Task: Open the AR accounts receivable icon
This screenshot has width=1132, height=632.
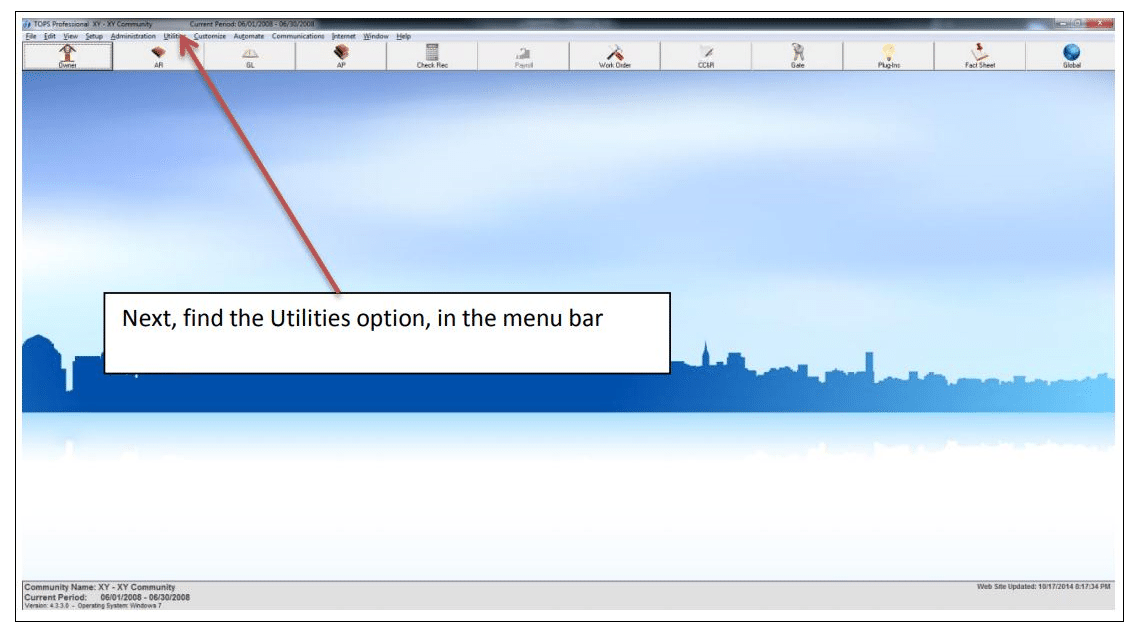Action: coord(159,56)
